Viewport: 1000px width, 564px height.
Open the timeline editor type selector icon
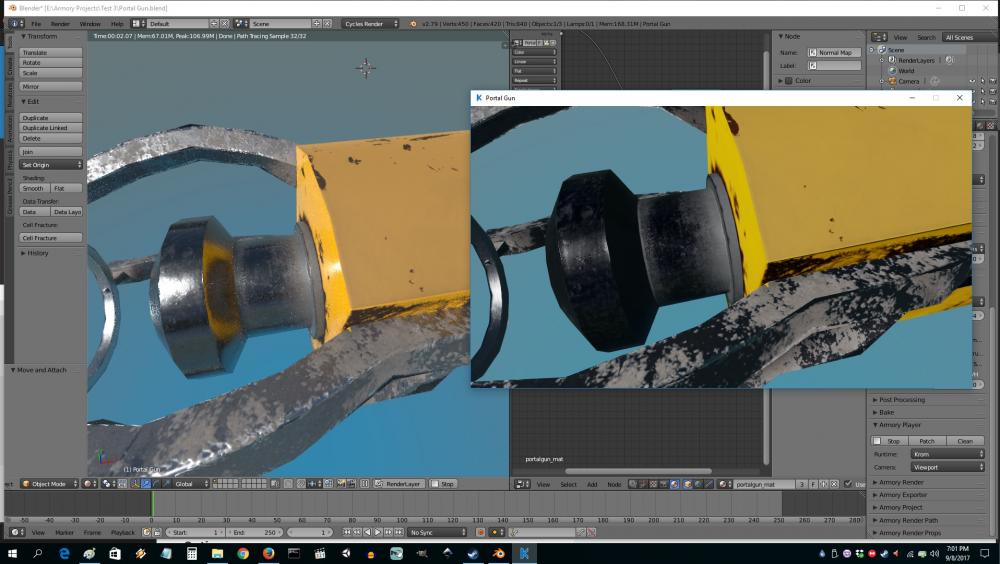14,533
